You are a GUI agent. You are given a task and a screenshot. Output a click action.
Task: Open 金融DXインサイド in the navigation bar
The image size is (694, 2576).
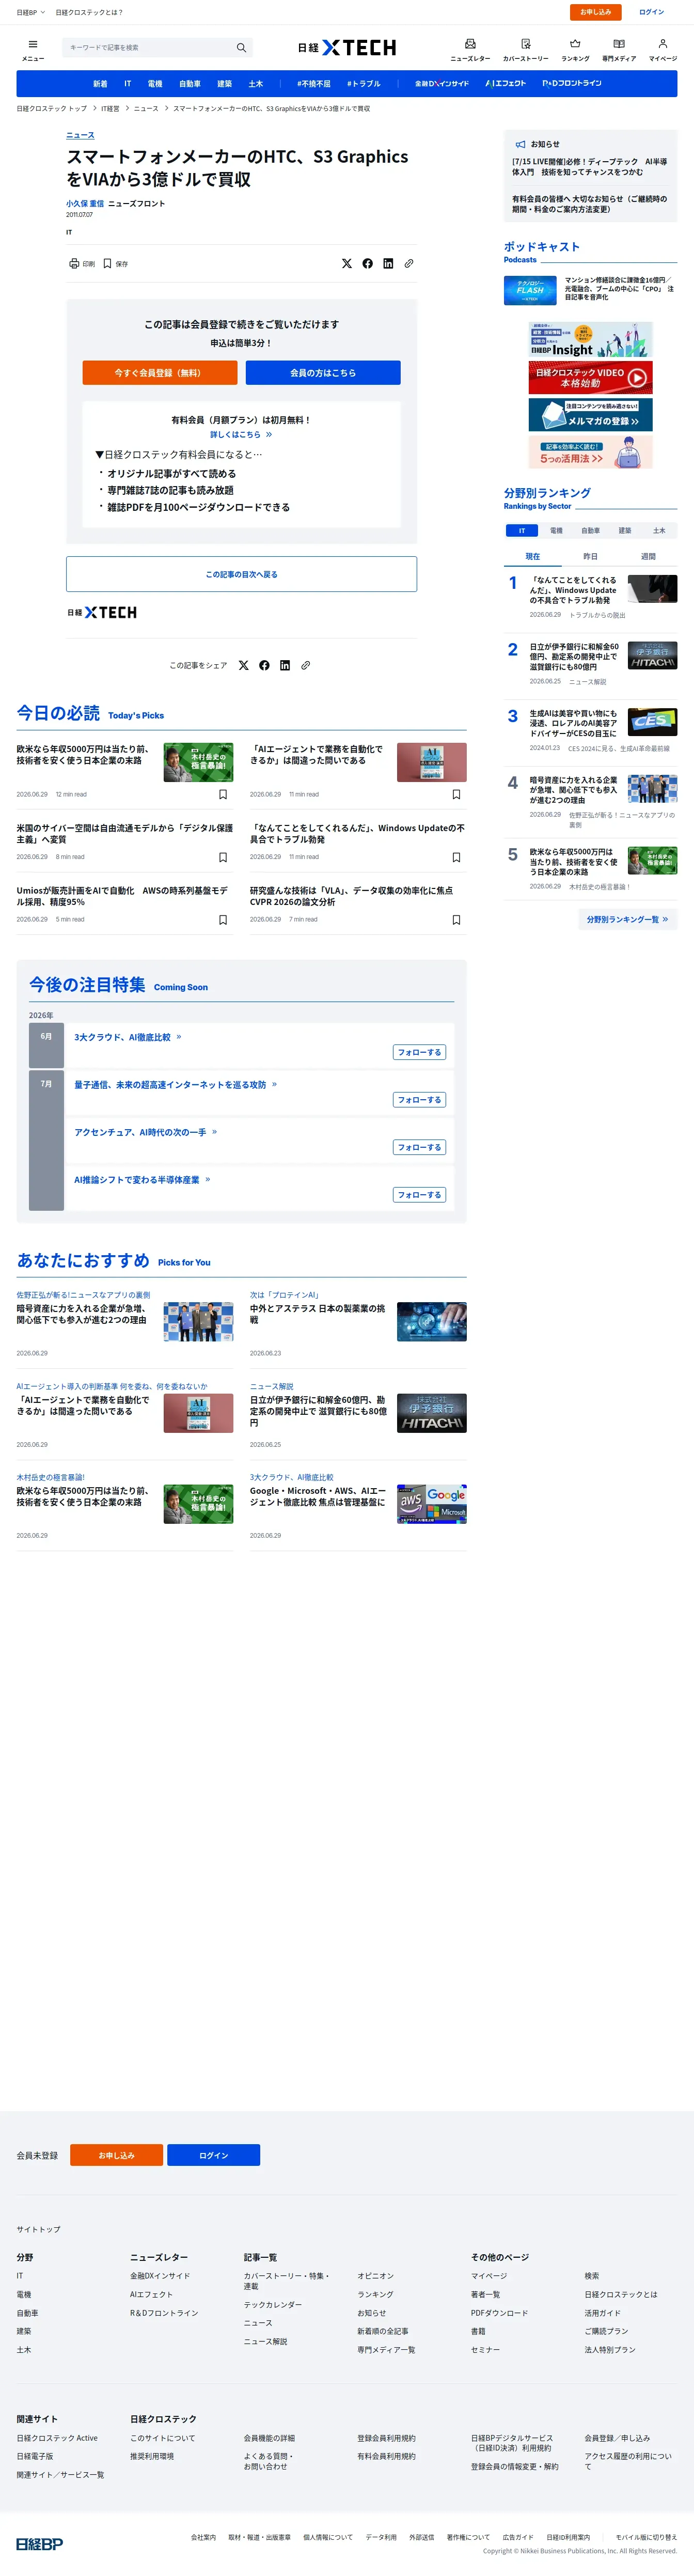pyautogui.click(x=442, y=84)
